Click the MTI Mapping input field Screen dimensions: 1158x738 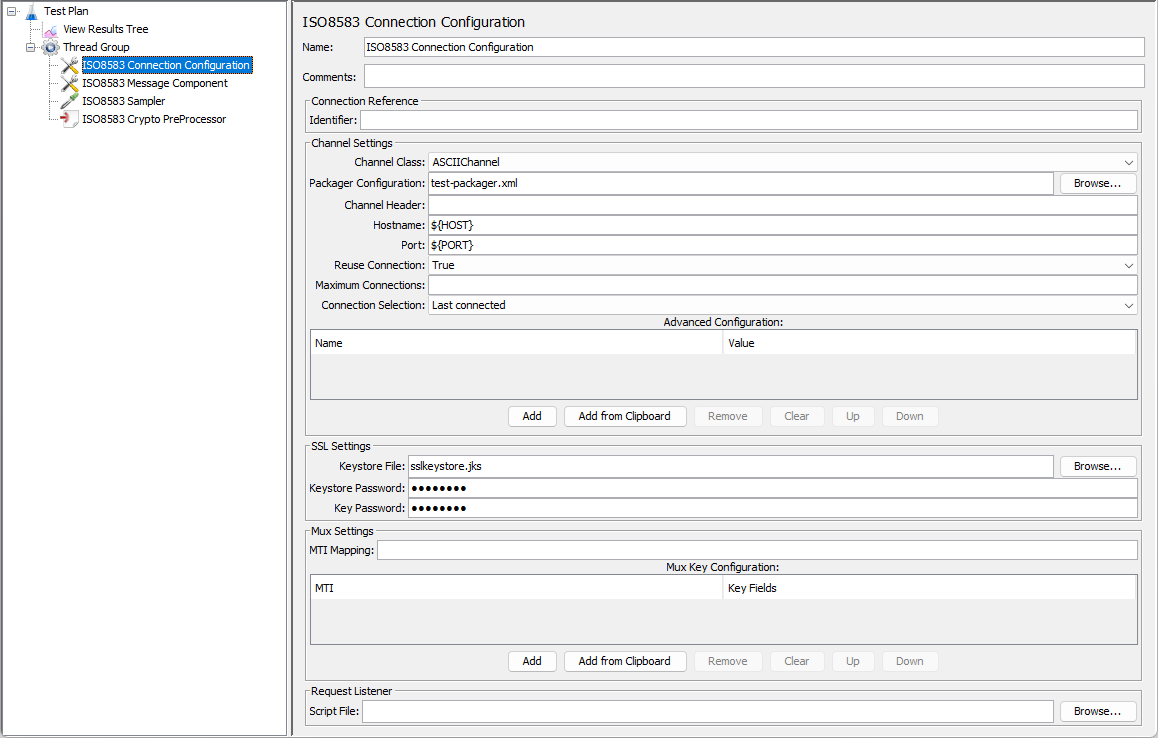click(758, 550)
